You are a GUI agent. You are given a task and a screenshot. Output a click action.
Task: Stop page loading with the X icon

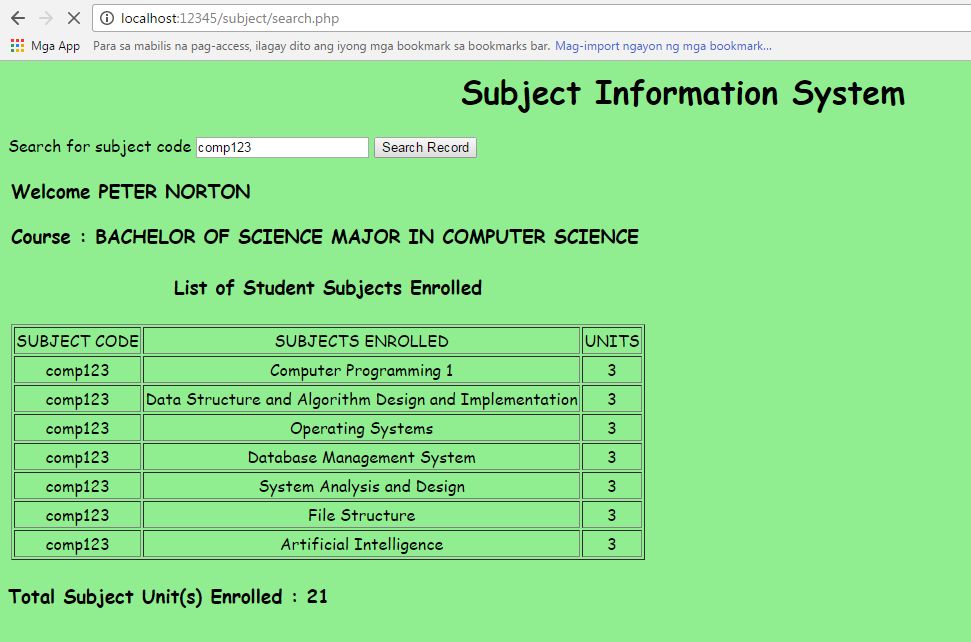76,18
